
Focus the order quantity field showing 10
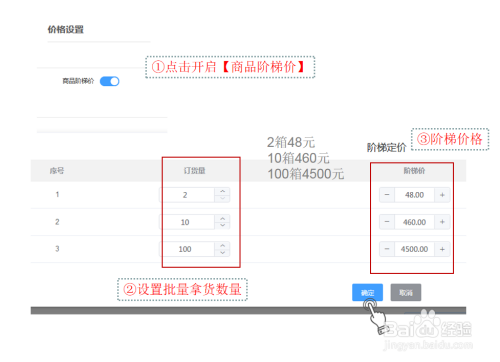(x=187, y=222)
